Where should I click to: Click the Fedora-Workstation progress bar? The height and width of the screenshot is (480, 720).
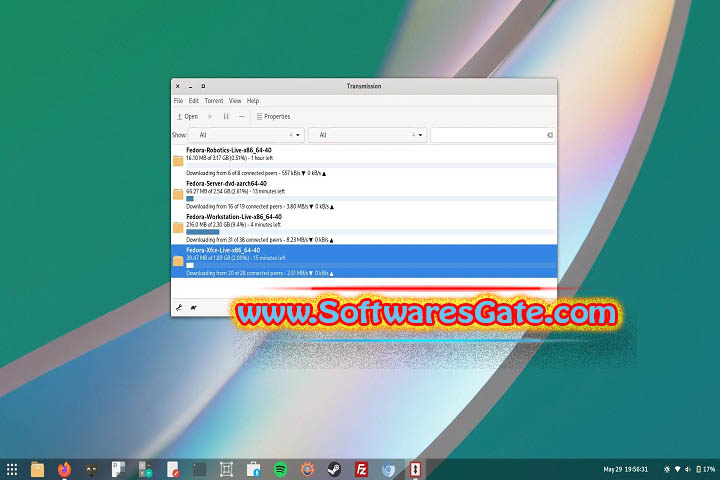(371, 232)
